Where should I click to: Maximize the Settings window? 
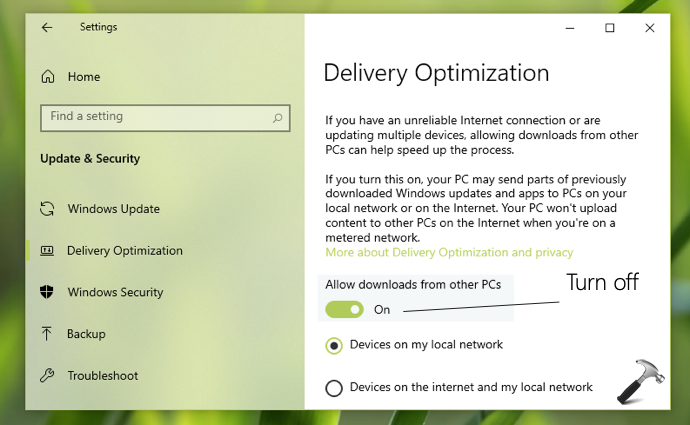[x=610, y=28]
